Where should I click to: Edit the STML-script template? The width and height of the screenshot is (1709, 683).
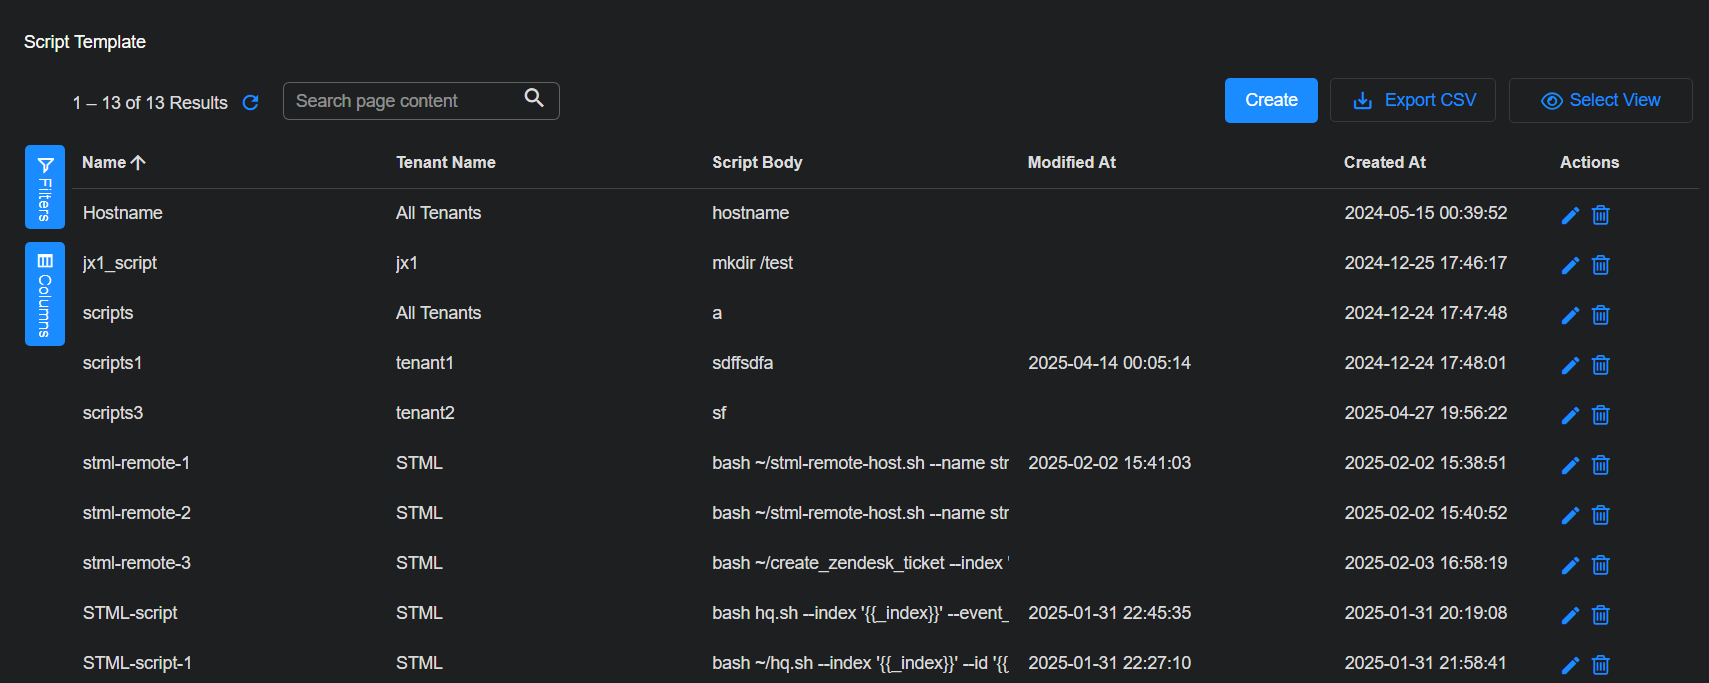[x=1570, y=615]
